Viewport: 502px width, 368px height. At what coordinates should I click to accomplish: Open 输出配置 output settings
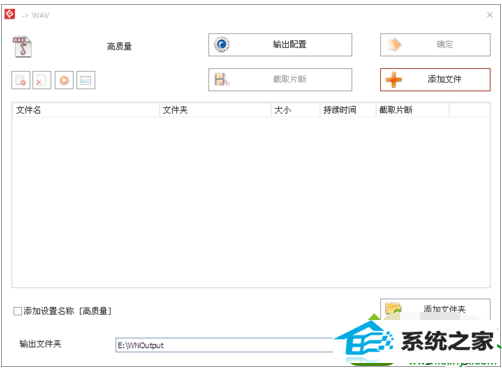280,45
